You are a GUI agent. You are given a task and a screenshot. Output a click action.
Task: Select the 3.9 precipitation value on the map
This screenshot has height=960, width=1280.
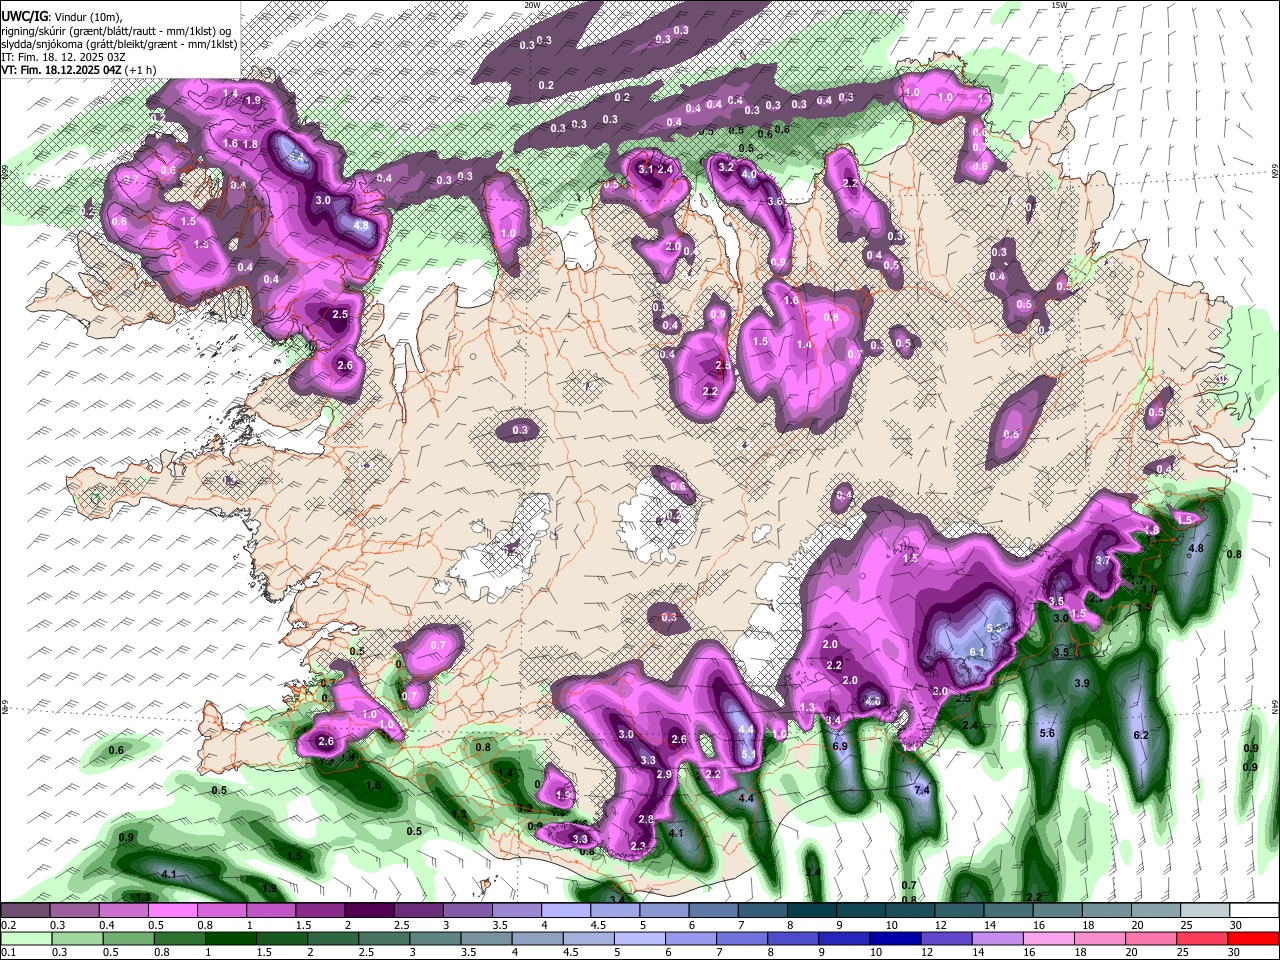pyautogui.click(x=1081, y=683)
